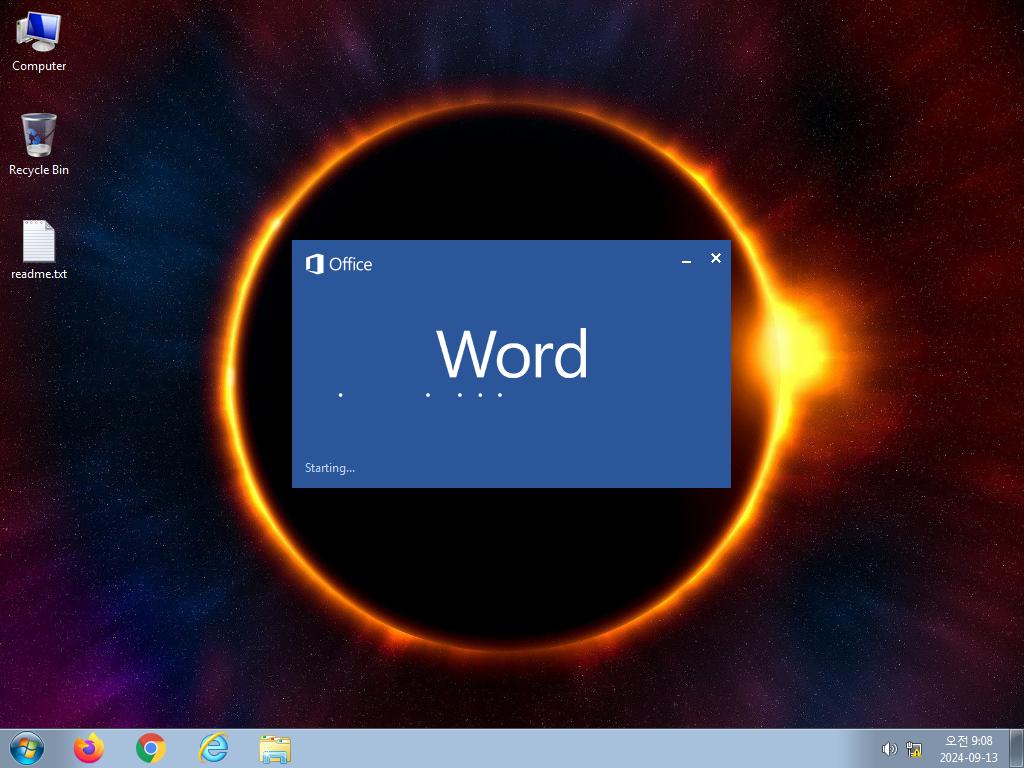Click the volume speaker tray icon
Image resolution: width=1024 pixels, height=768 pixels.
coord(889,749)
